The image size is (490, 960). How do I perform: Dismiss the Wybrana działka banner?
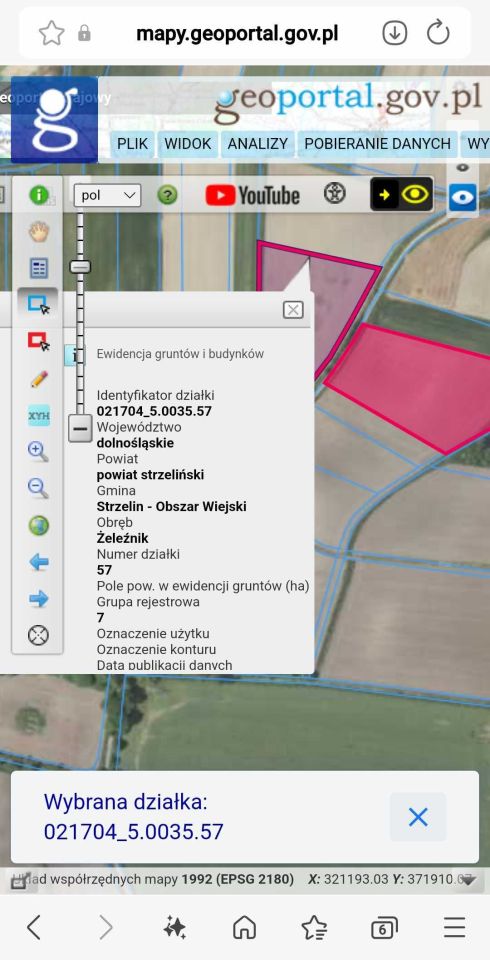[x=418, y=817]
